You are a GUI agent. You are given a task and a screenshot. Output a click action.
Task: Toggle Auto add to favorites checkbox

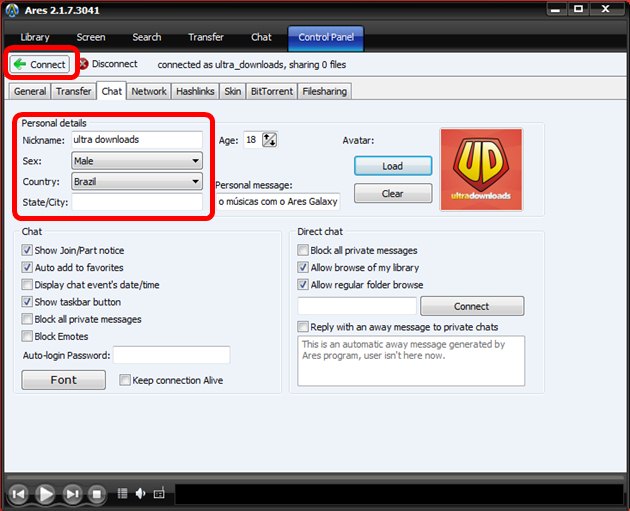pos(27,268)
